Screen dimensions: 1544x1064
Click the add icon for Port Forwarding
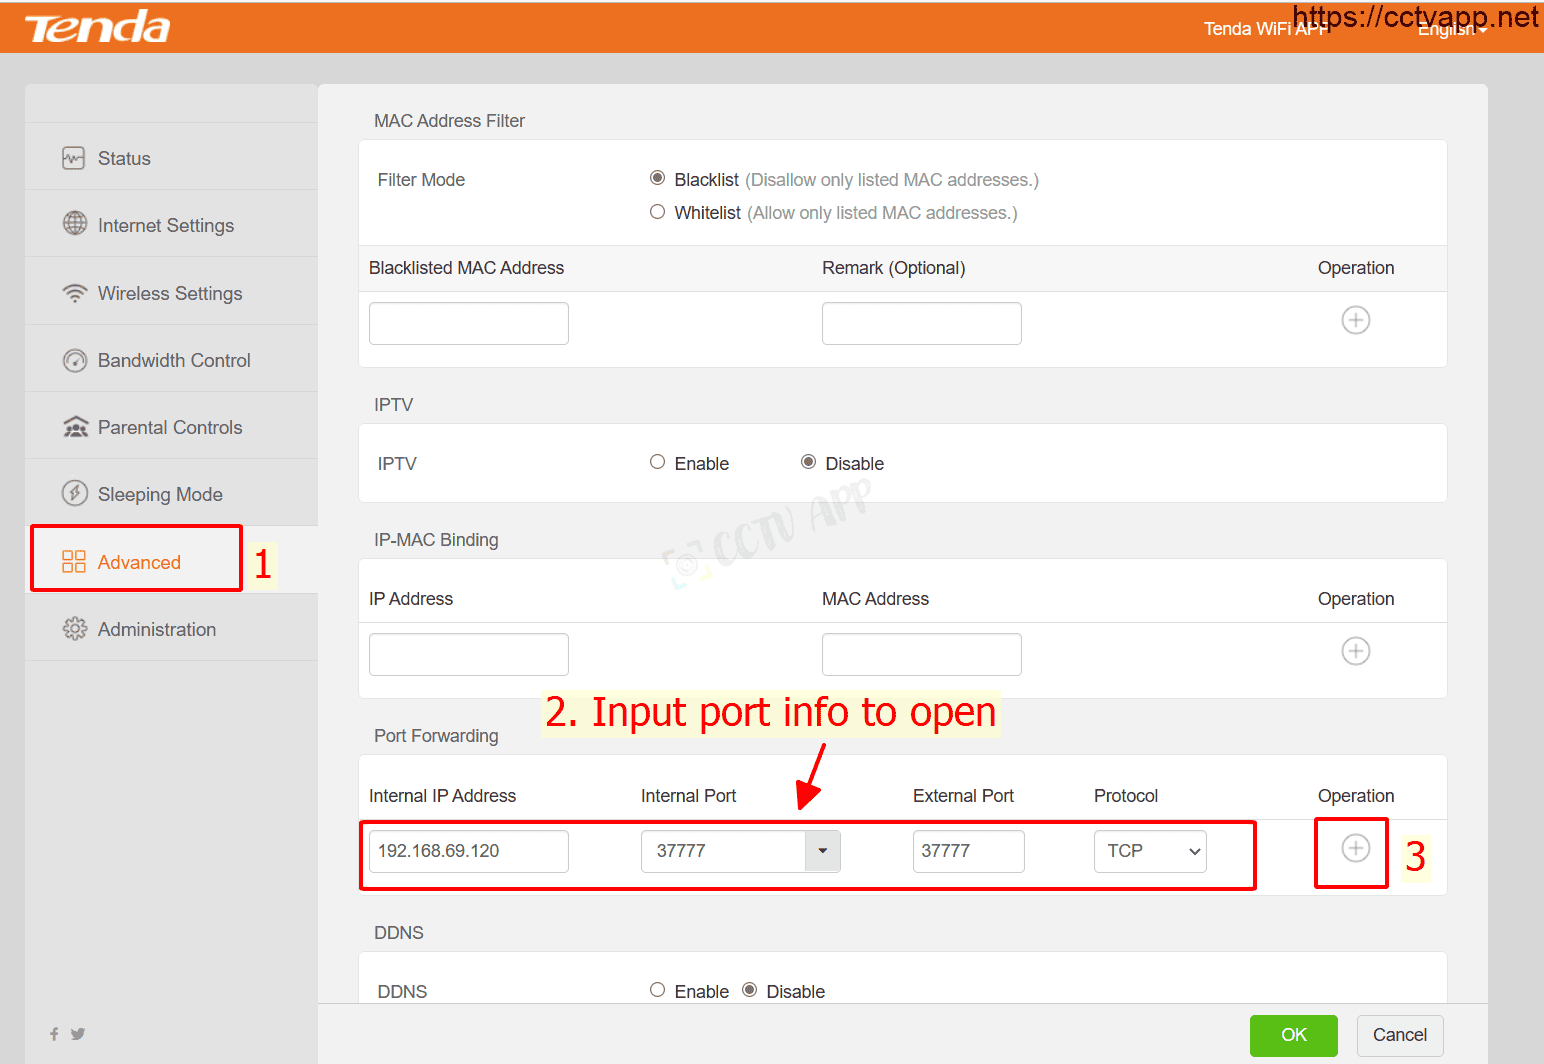(1355, 849)
